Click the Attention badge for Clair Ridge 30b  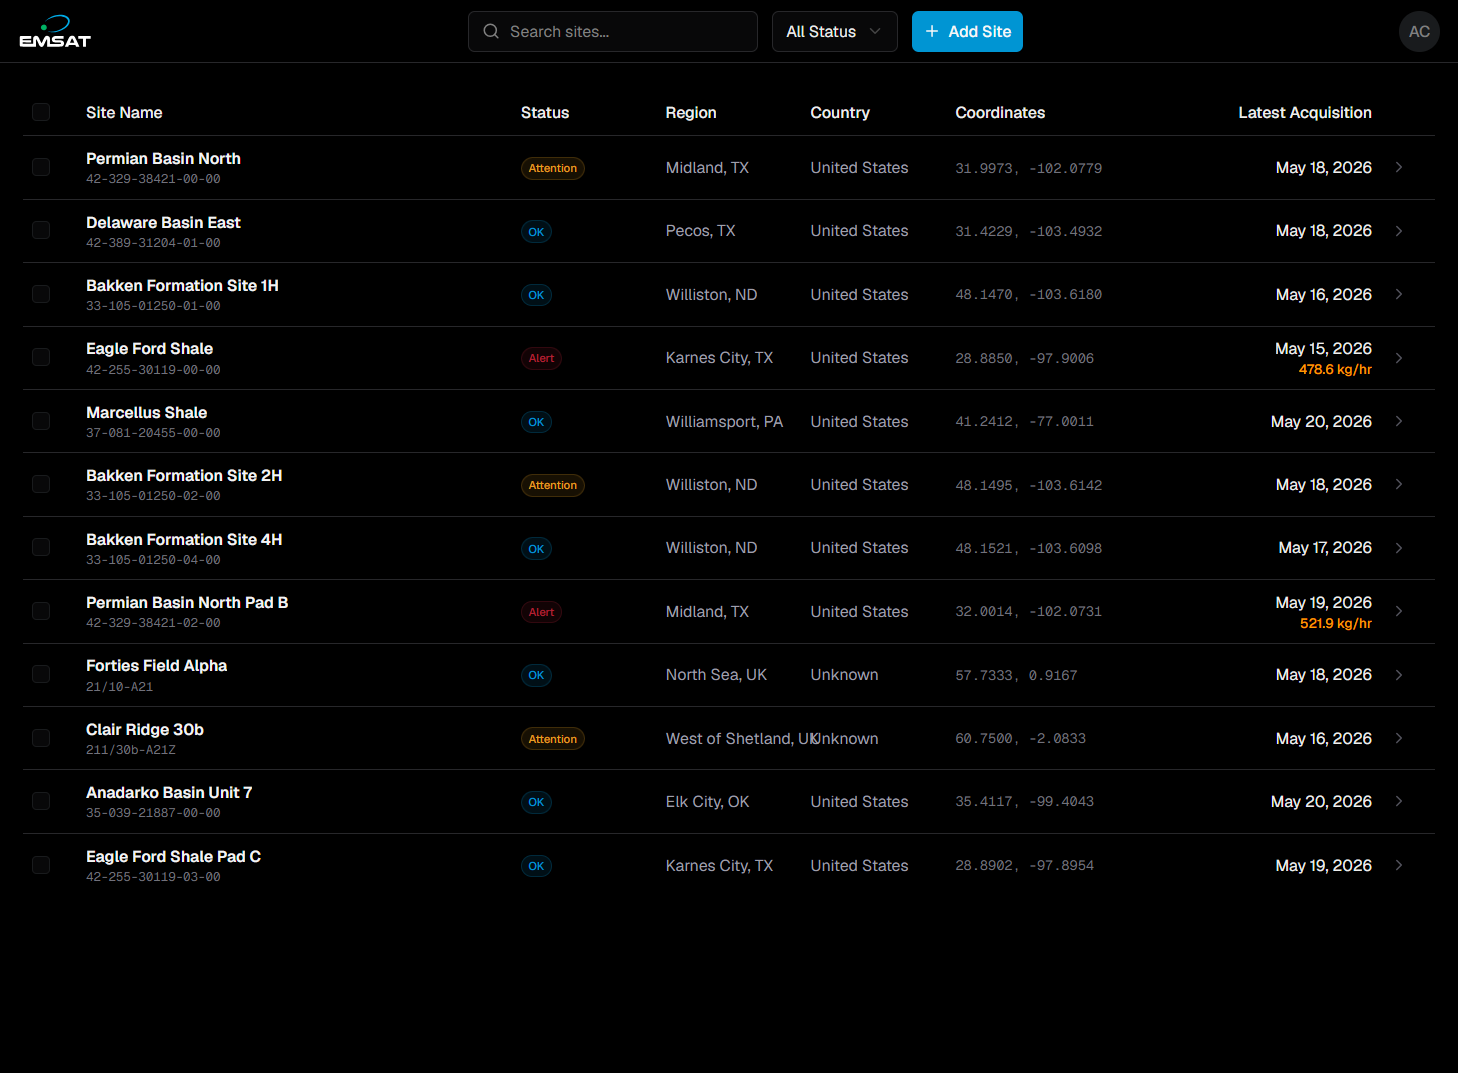coord(552,739)
